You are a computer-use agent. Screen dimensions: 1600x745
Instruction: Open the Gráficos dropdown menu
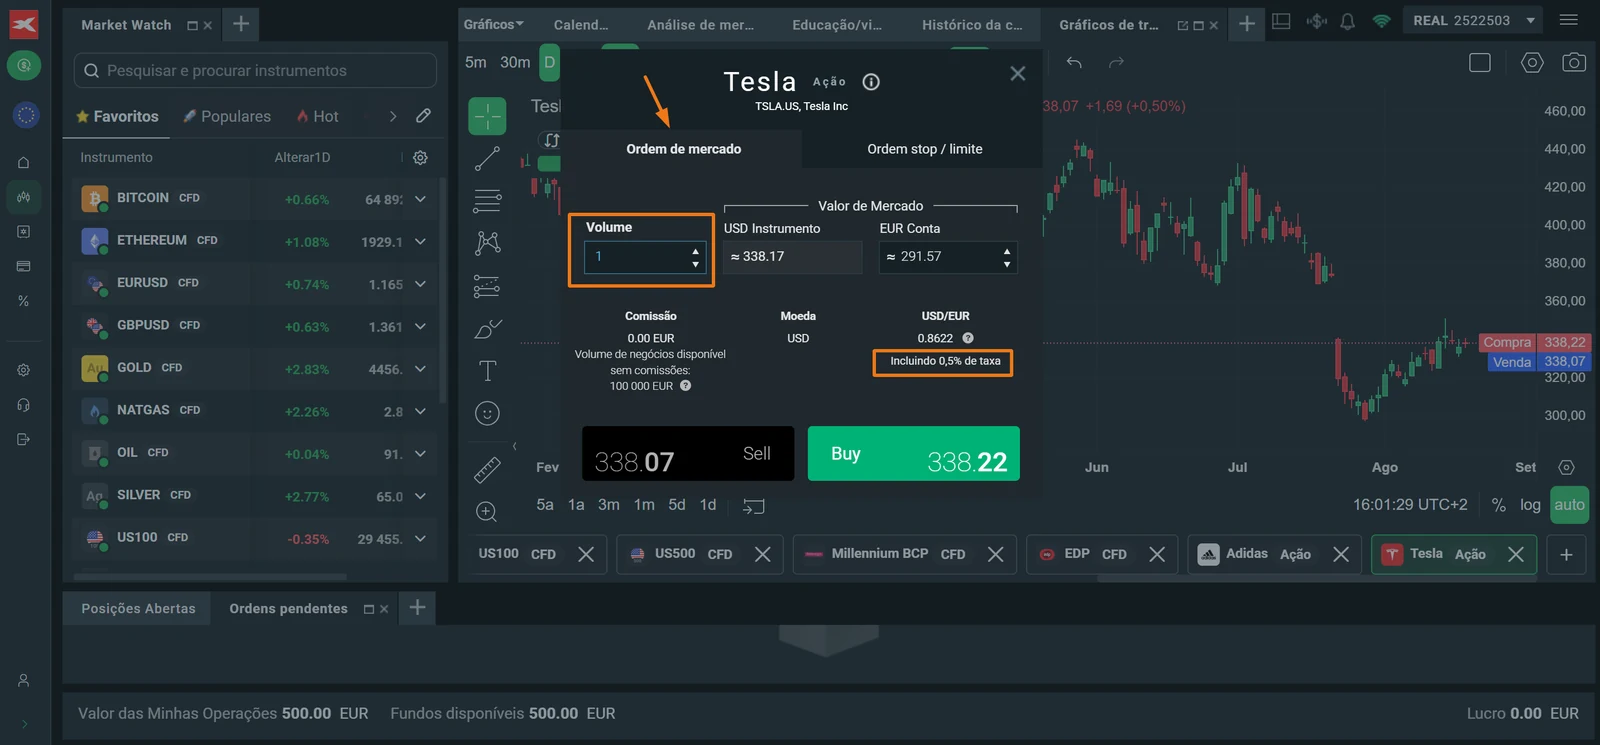click(x=493, y=24)
